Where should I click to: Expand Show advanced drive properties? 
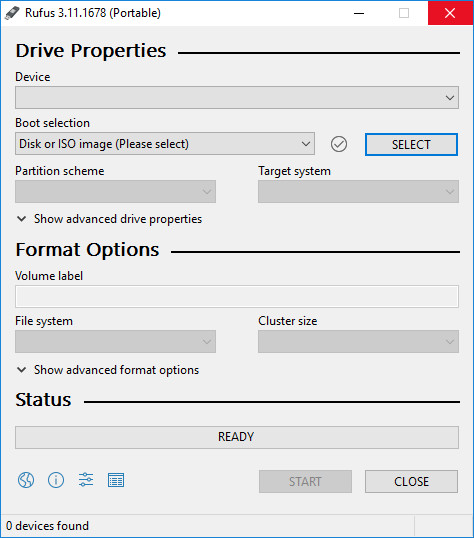[109, 219]
